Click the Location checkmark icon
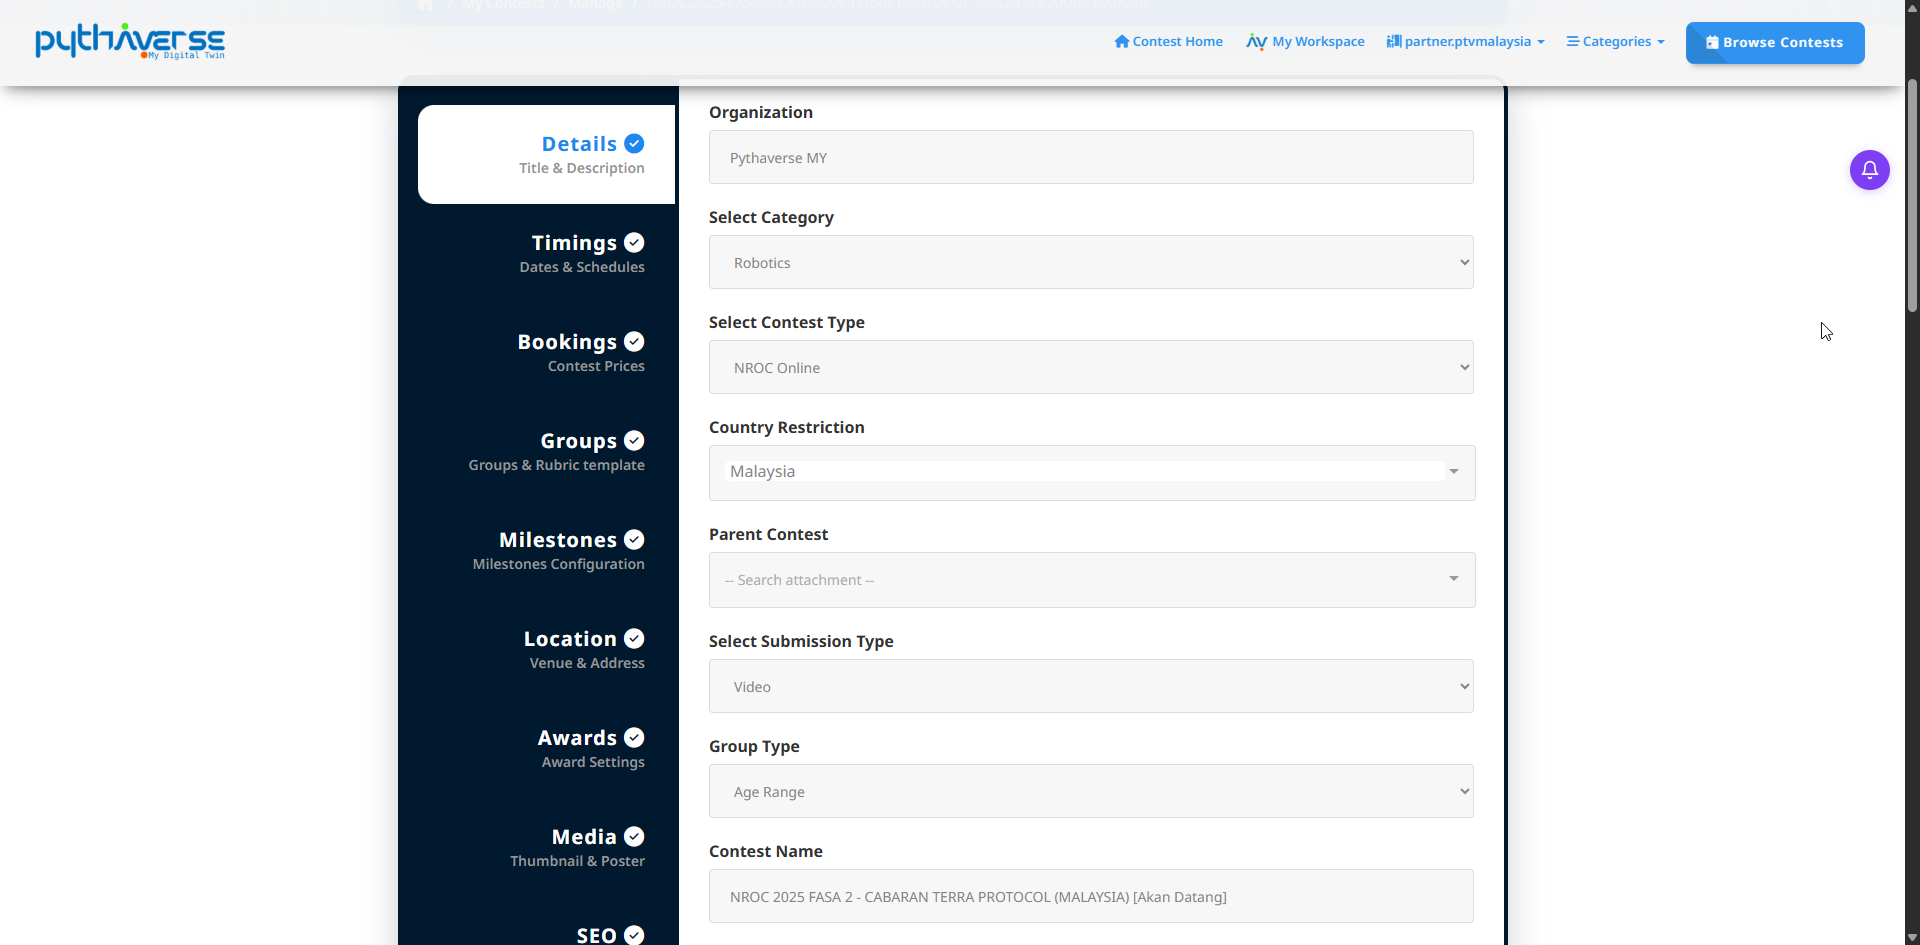This screenshot has width=1920, height=945. point(634,639)
